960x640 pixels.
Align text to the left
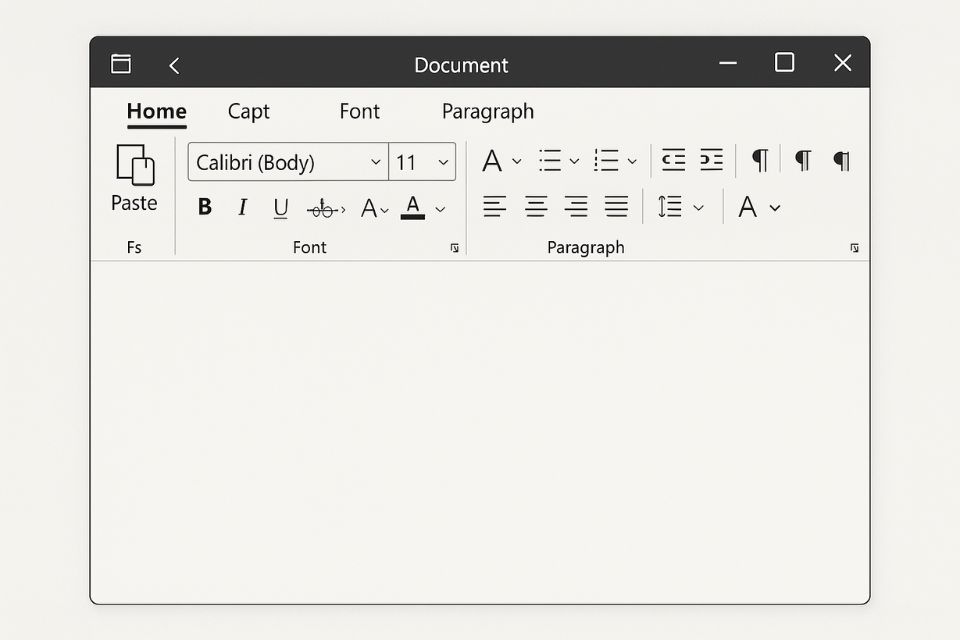pos(494,207)
